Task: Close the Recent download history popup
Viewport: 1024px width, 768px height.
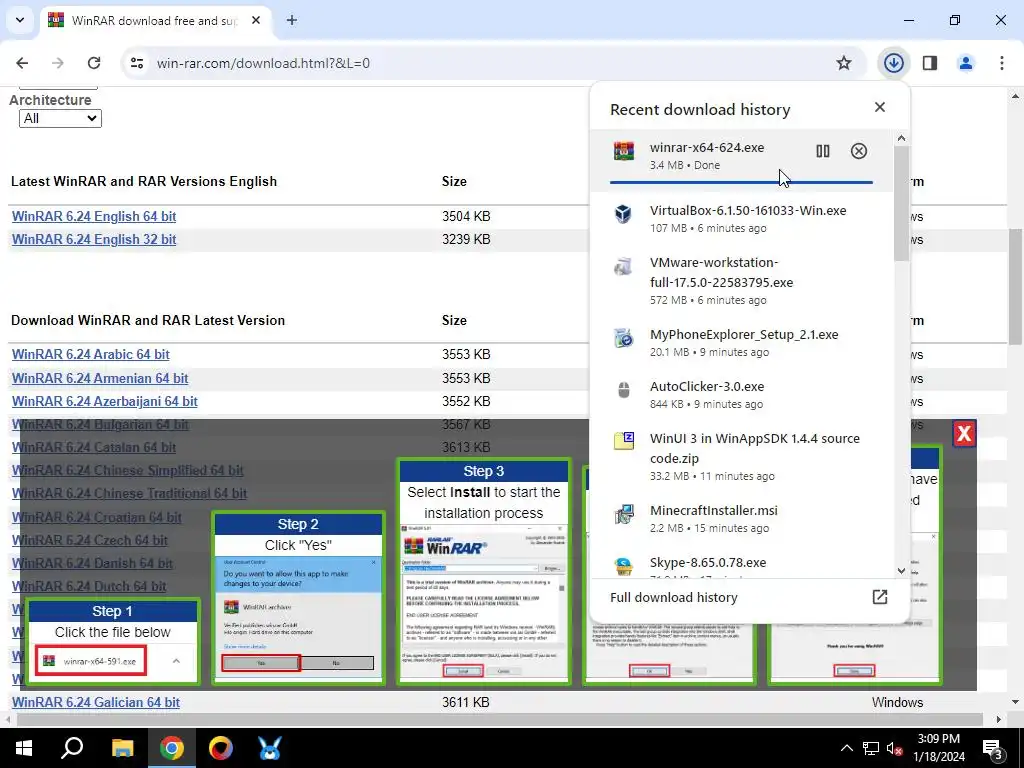Action: (880, 107)
